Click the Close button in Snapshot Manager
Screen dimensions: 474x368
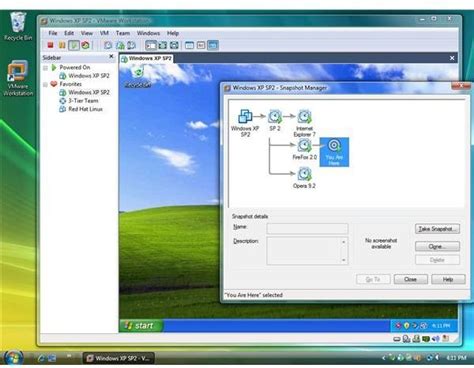tap(411, 279)
